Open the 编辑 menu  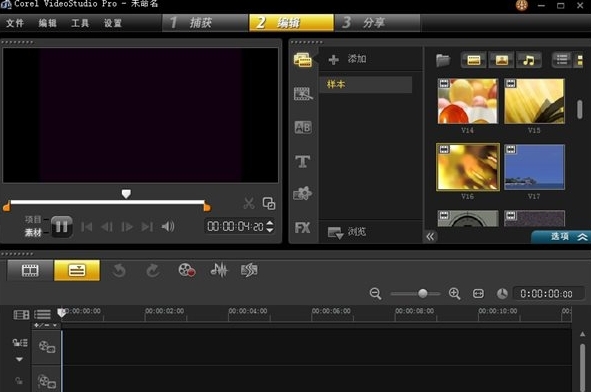pos(47,23)
